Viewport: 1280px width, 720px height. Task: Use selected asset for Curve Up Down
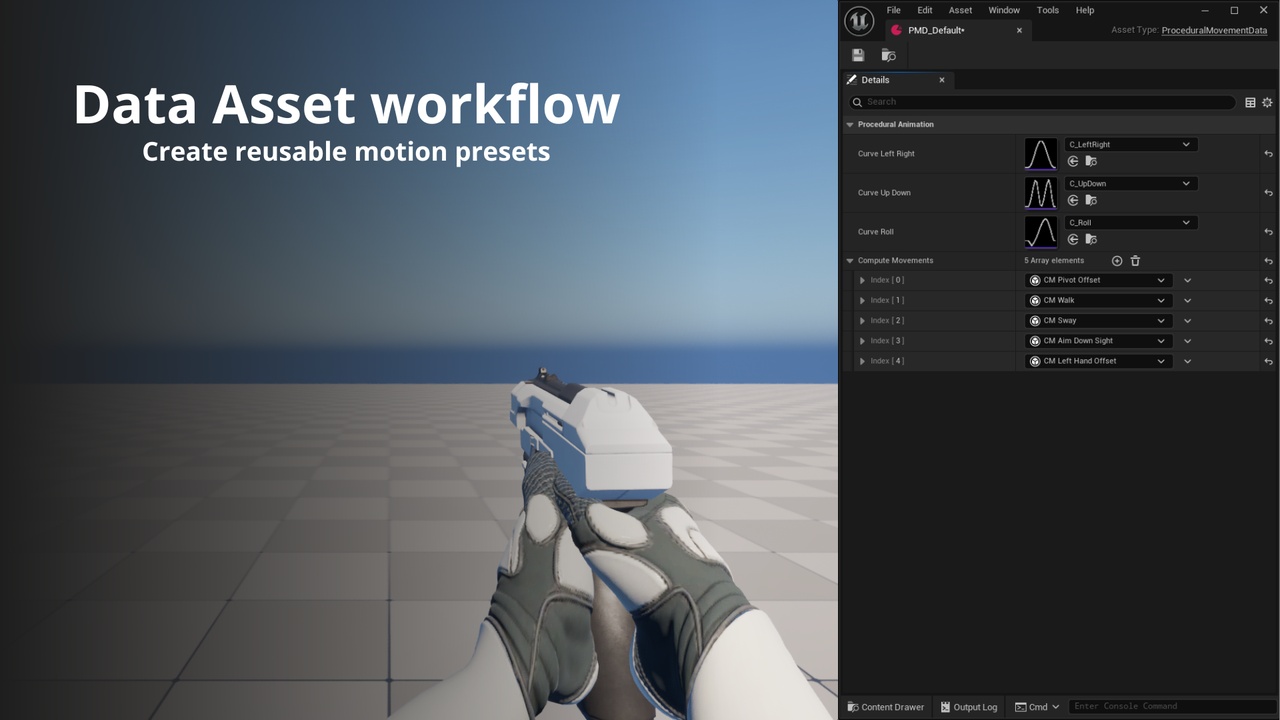[1073, 200]
